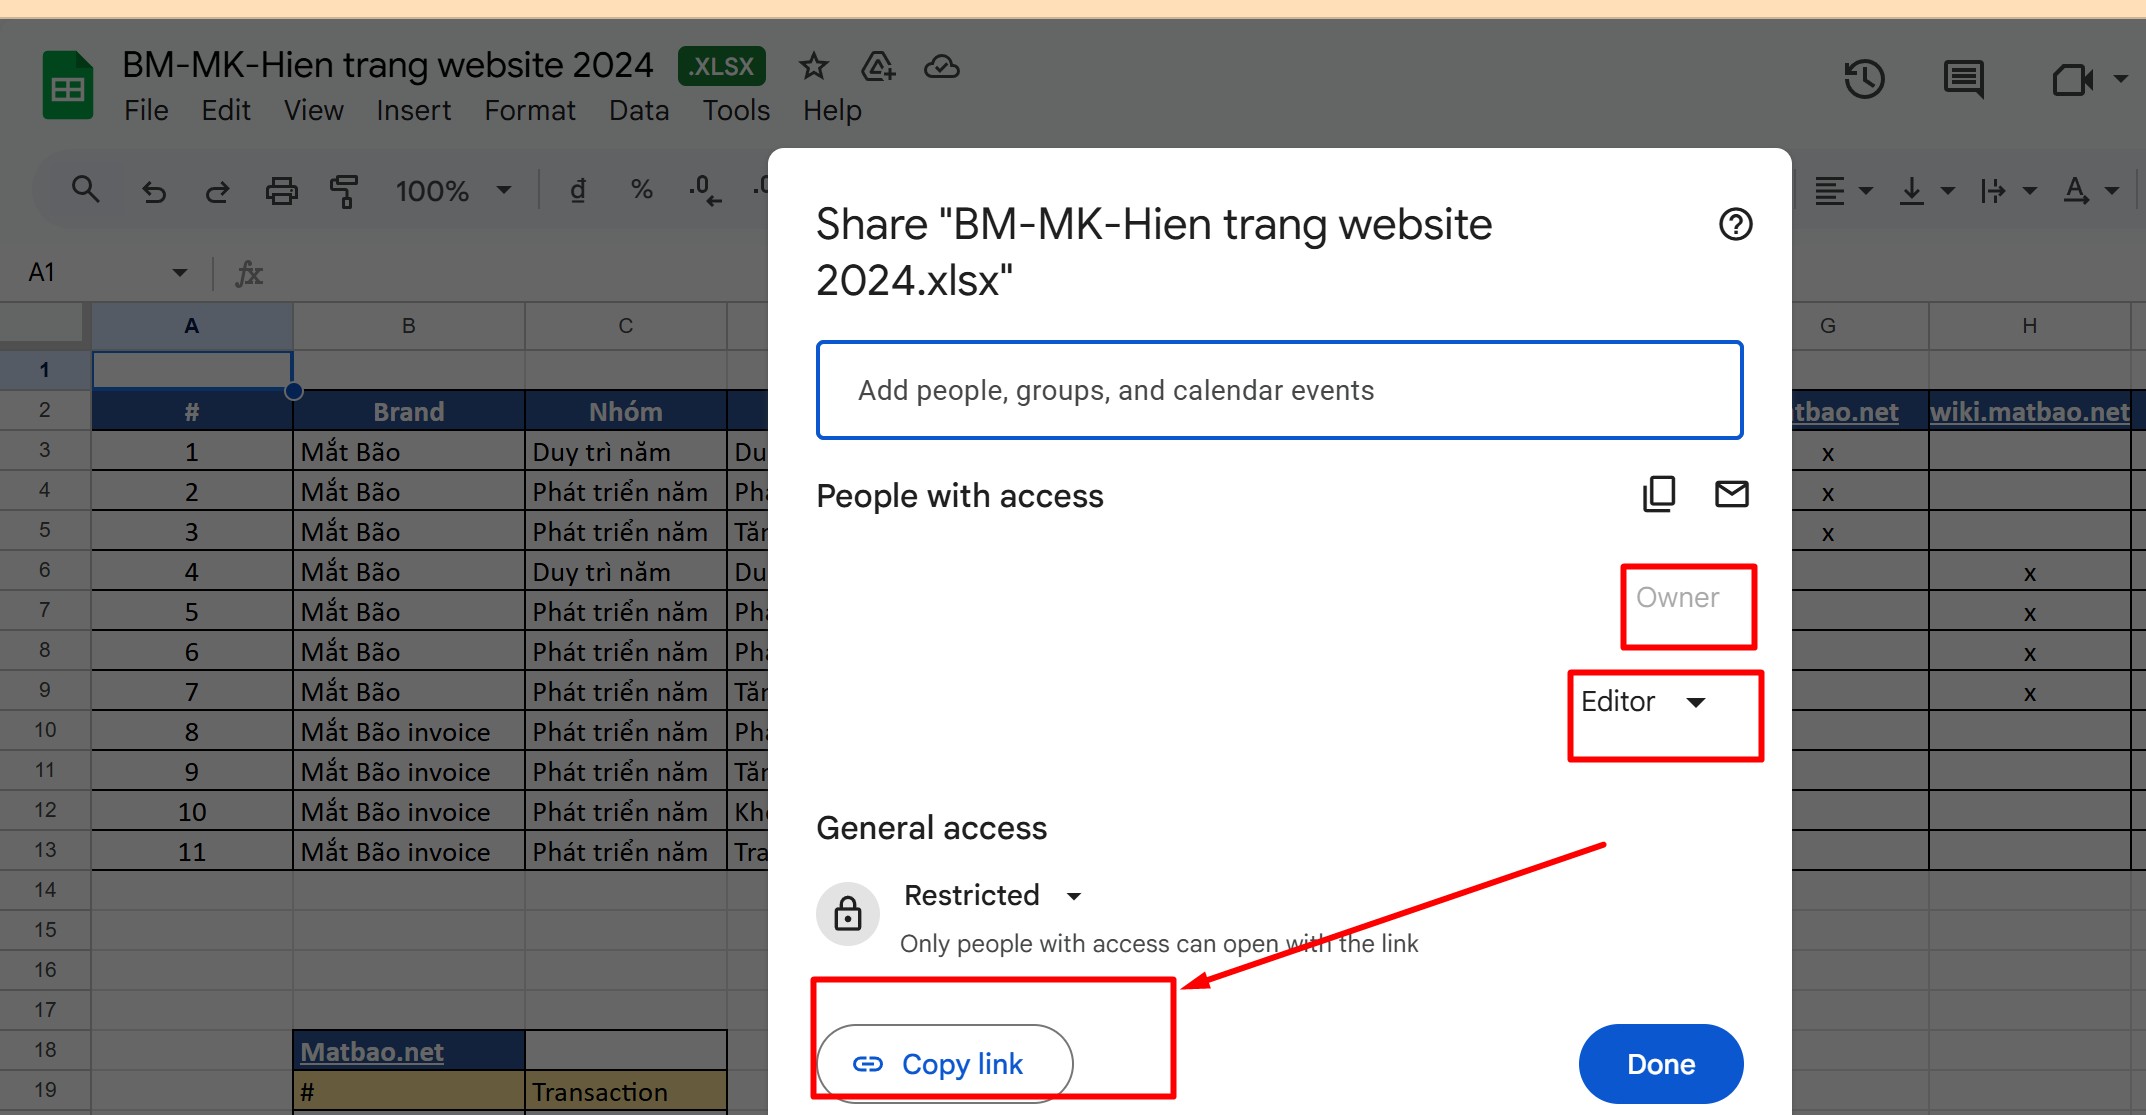
Task: Click the document title text
Action: click(387, 65)
